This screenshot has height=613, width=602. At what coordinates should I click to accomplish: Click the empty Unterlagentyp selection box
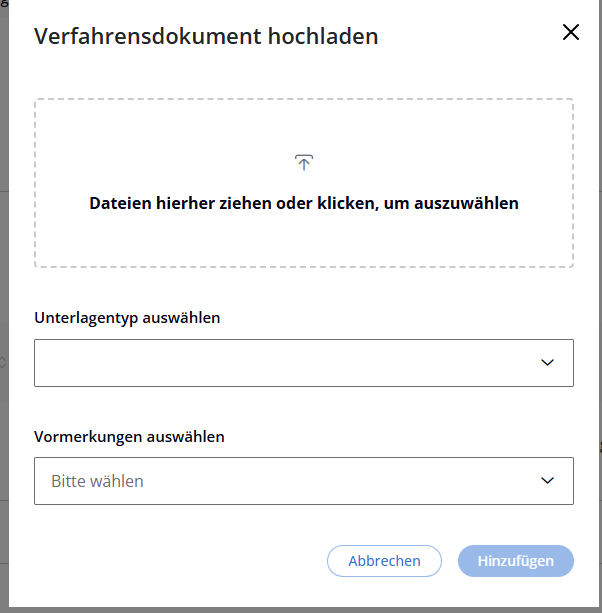[250, 363]
